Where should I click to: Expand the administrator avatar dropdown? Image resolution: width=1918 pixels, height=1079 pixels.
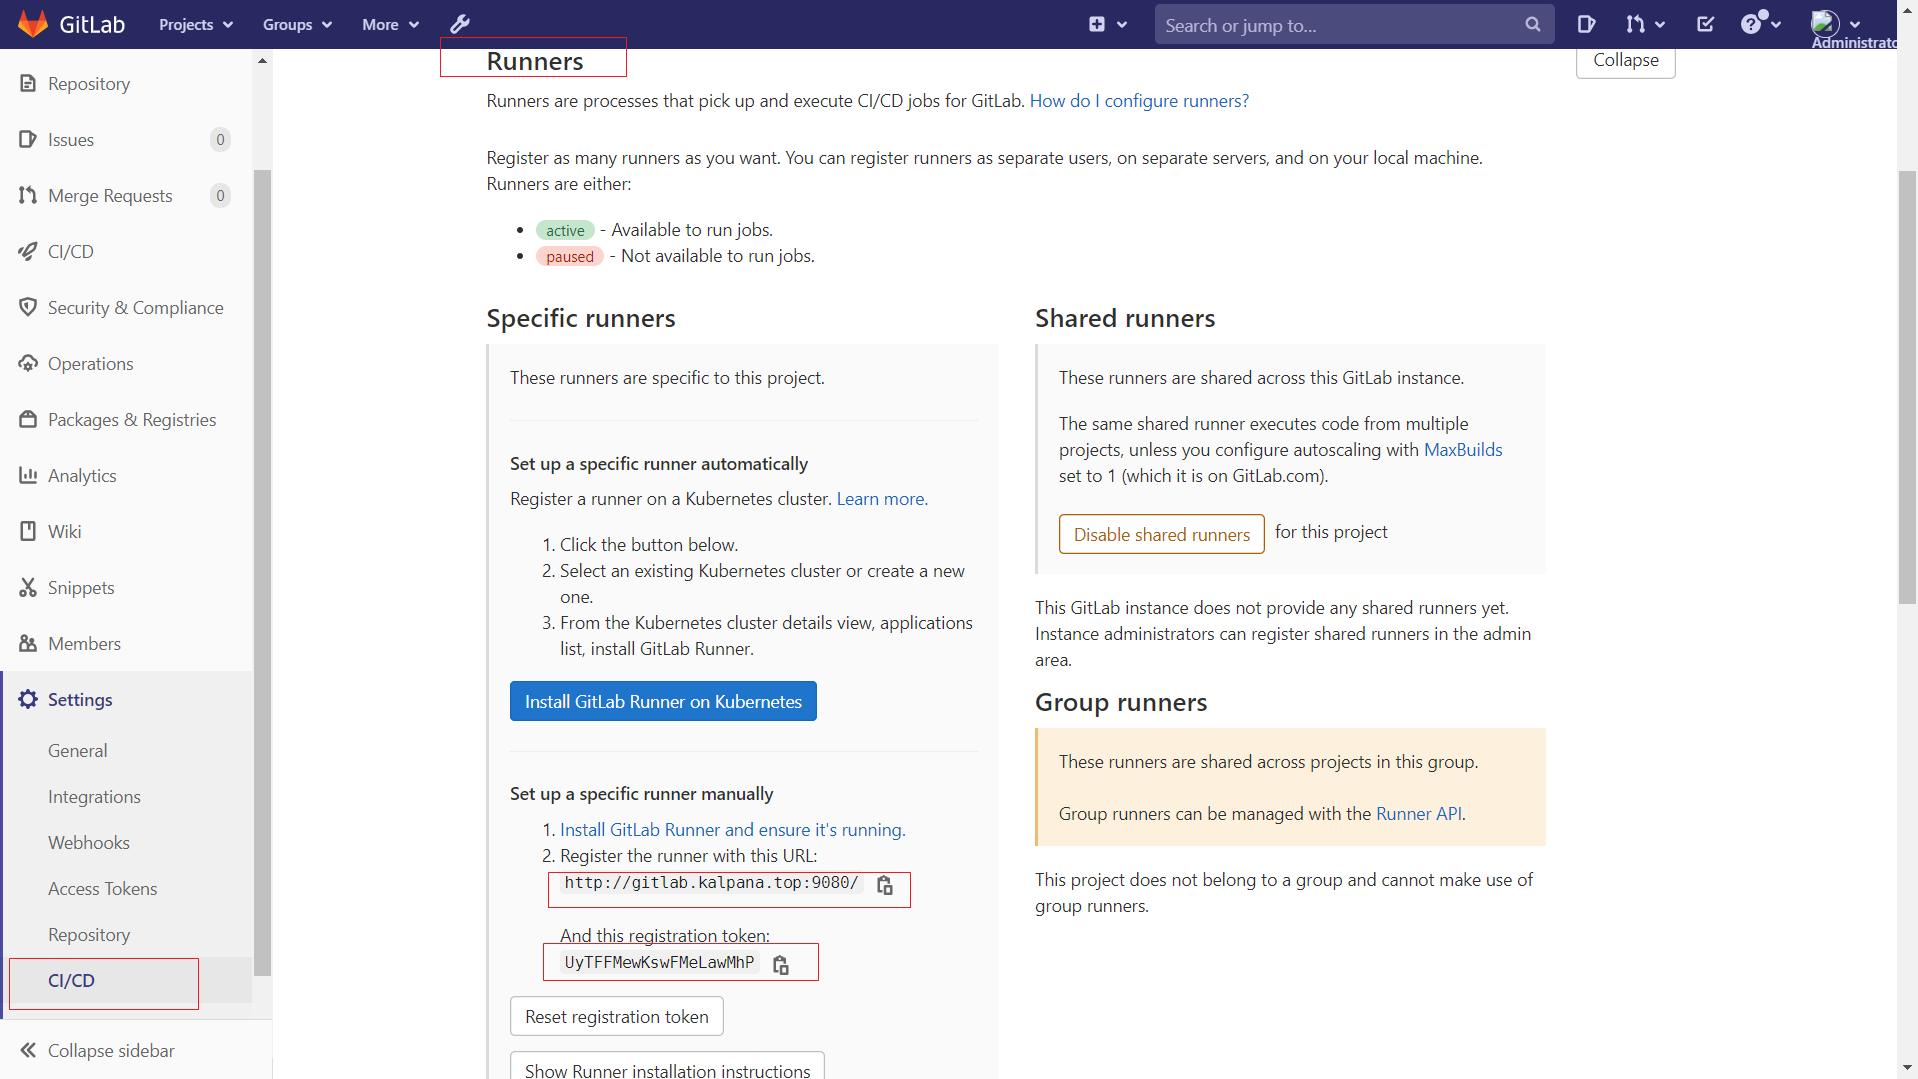coord(1840,24)
